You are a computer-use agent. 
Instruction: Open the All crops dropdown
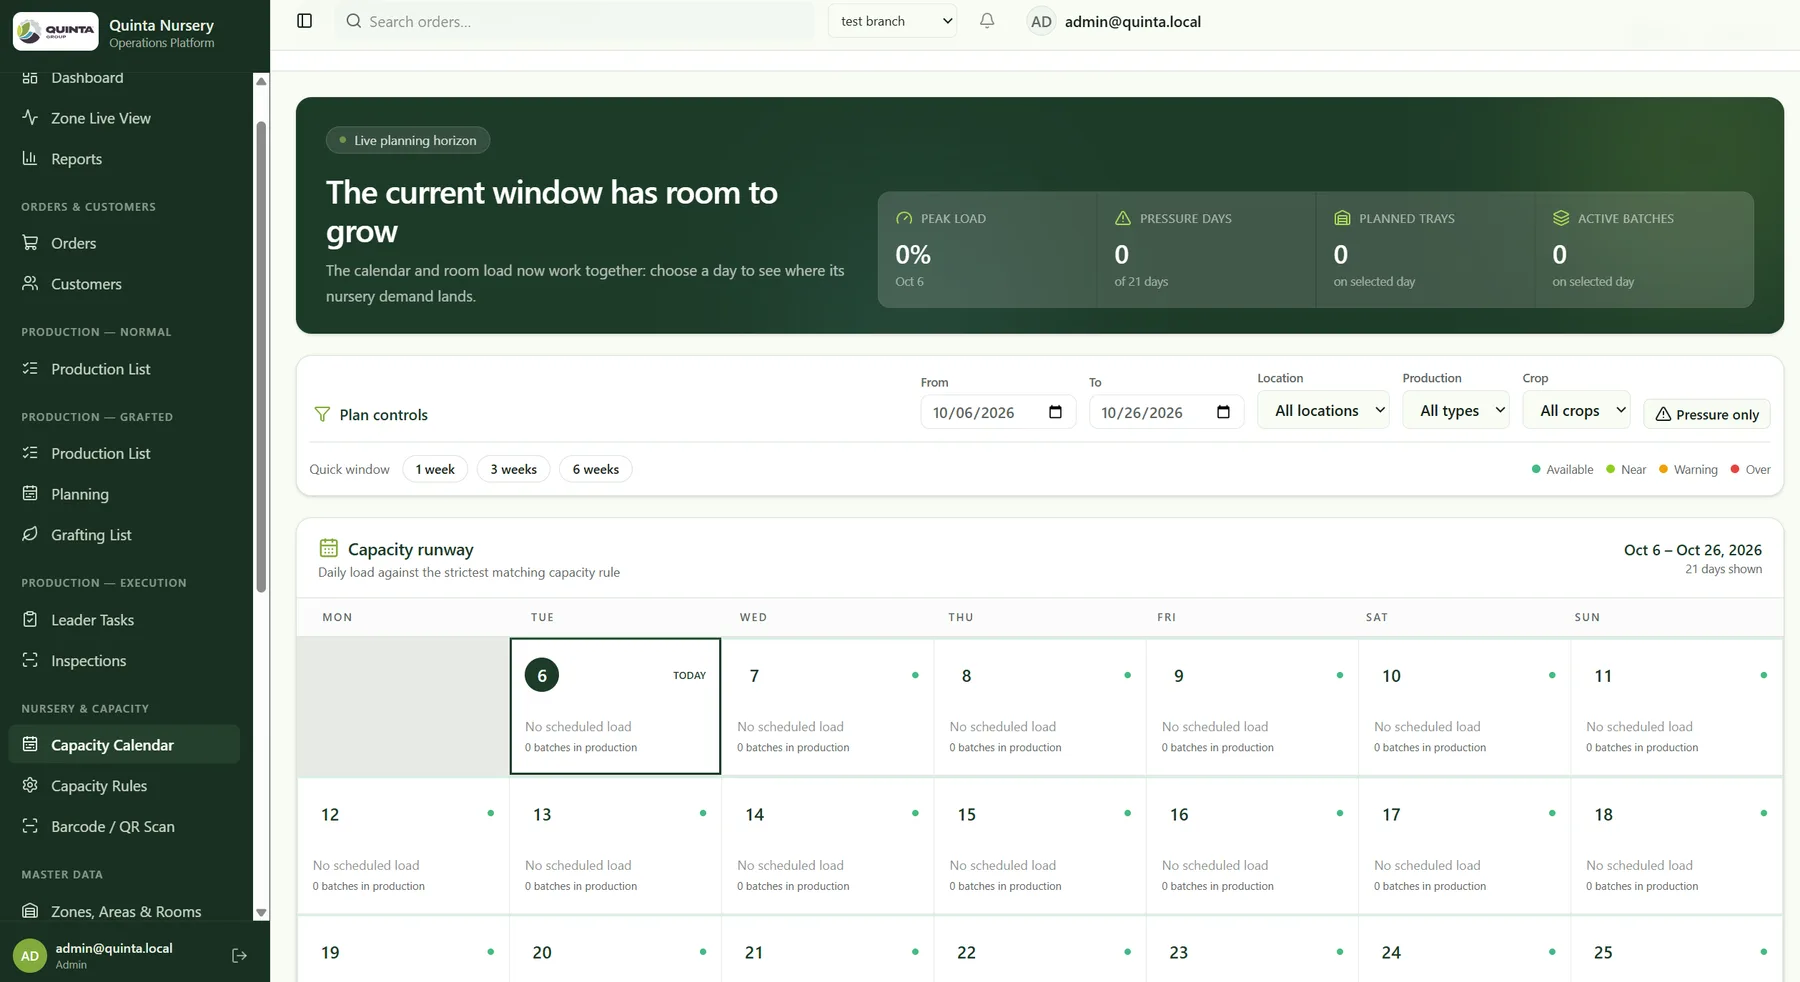click(x=1577, y=410)
